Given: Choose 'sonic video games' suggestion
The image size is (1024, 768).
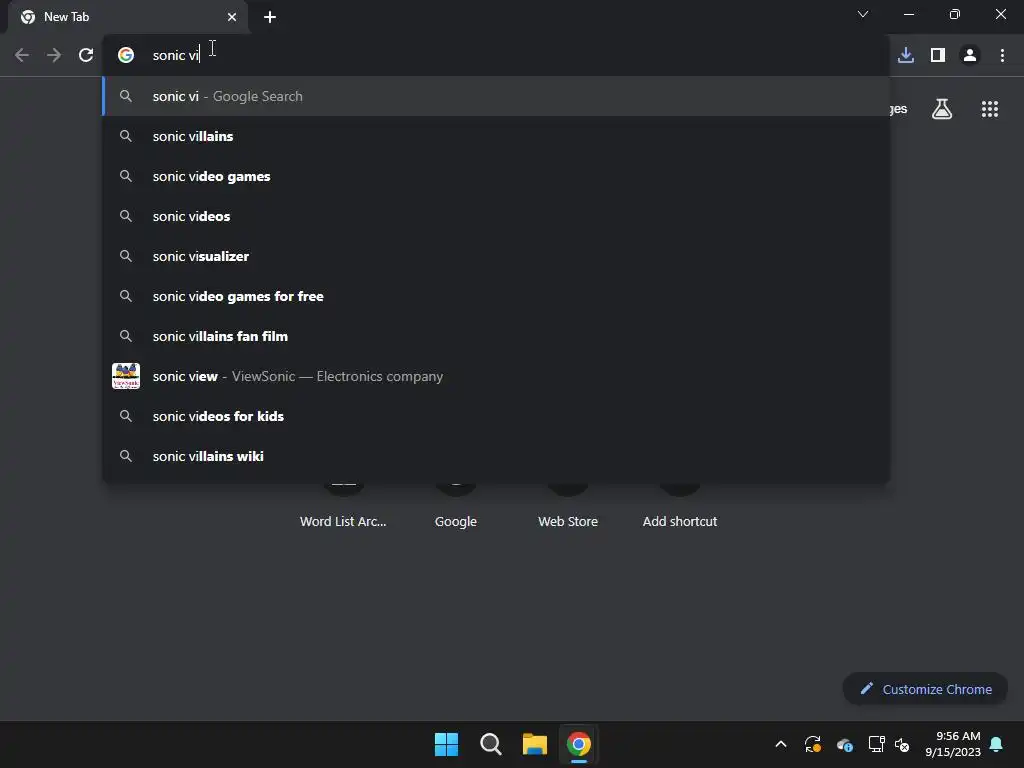Looking at the screenshot, I should pos(496,176).
